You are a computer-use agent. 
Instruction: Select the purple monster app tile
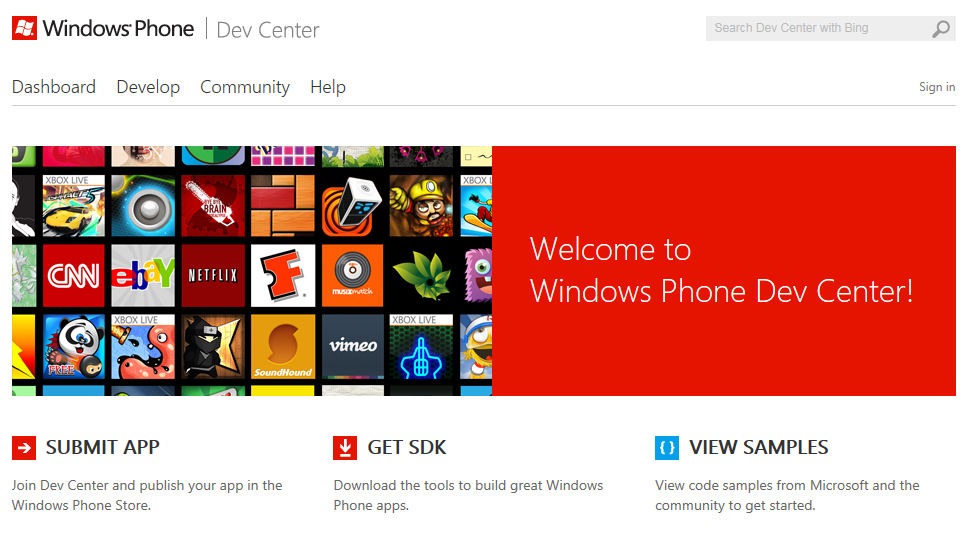pyautogui.click(x=476, y=275)
